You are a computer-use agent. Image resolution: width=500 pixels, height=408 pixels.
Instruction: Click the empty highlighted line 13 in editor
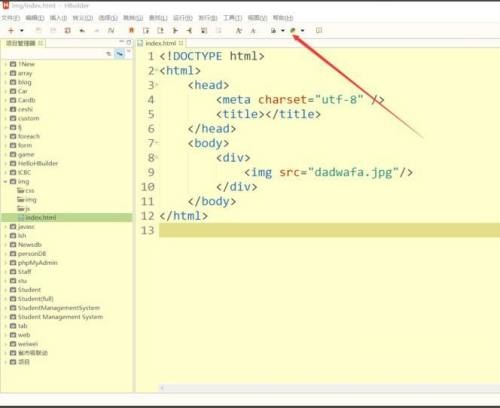click(x=329, y=230)
